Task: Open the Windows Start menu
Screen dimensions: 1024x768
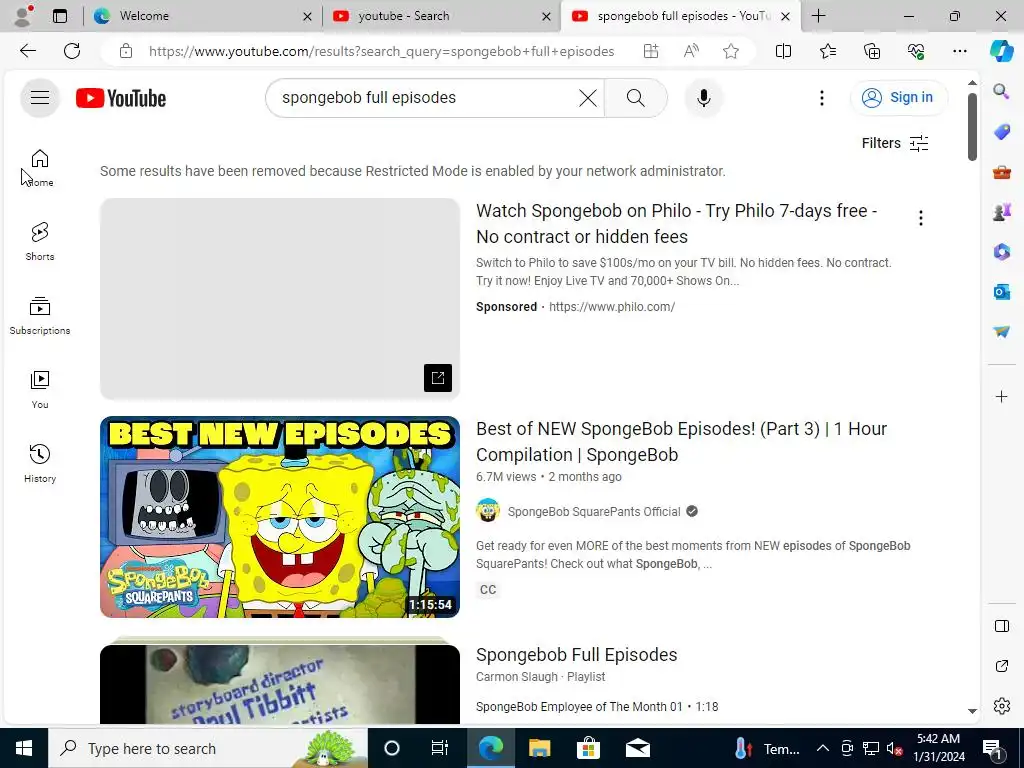Action: click(x=24, y=748)
